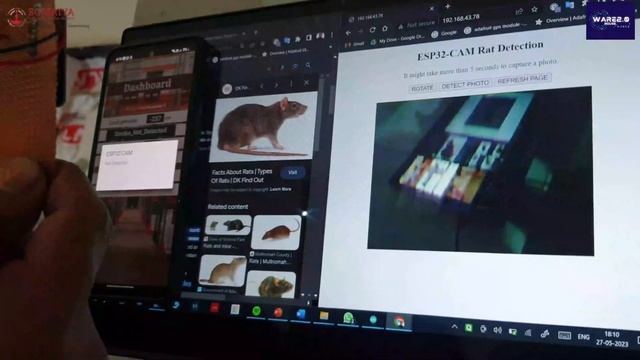The image size is (640, 360).
Task: Close the rat image preview panel
Action: 307,83
